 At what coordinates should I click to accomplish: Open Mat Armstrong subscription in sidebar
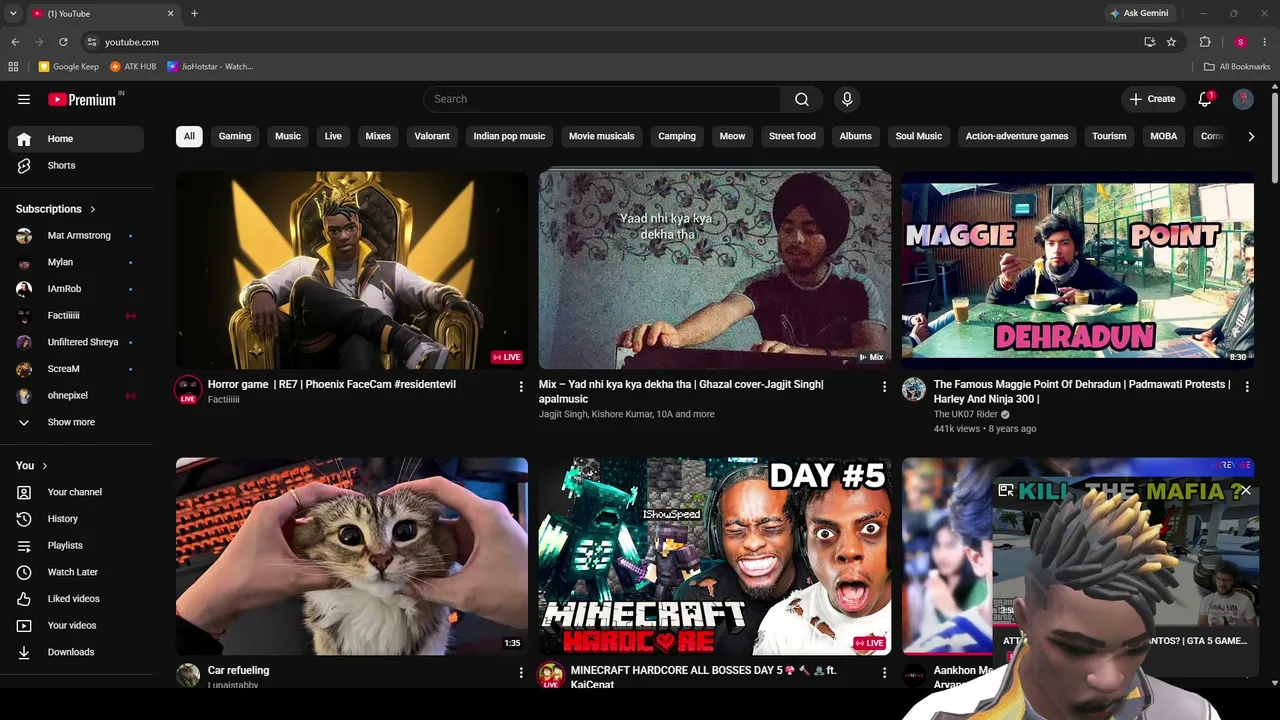[76, 236]
